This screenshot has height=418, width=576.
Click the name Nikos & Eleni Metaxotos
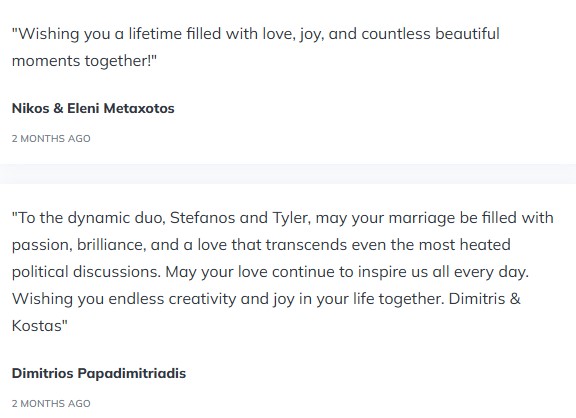coord(93,108)
